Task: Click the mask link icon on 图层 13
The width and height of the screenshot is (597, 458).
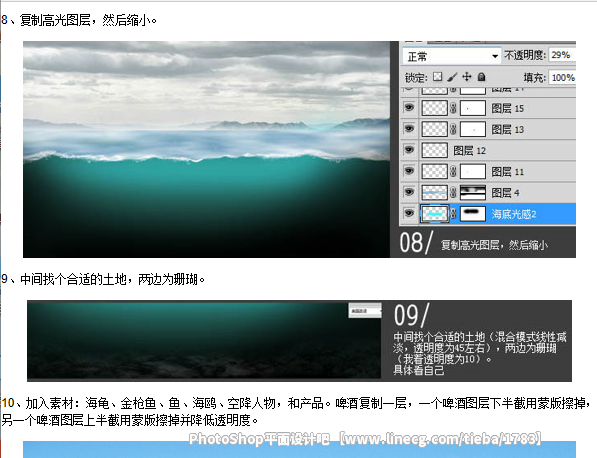Action: (453, 129)
